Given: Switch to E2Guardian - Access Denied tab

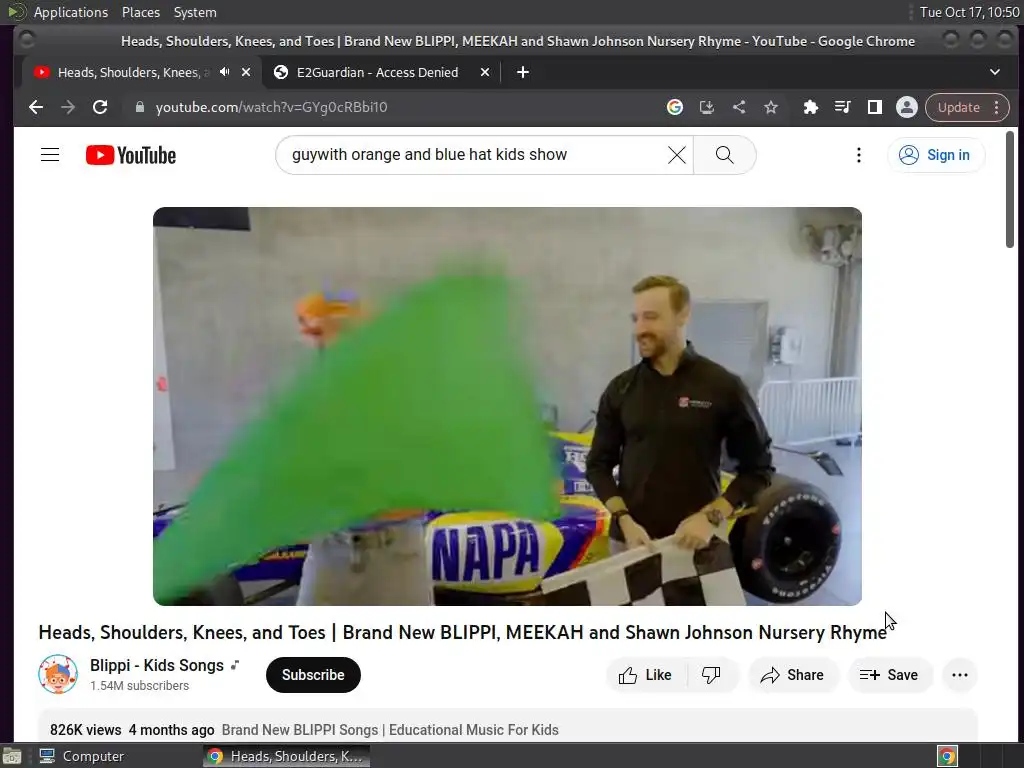Looking at the screenshot, I should tap(377, 72).
